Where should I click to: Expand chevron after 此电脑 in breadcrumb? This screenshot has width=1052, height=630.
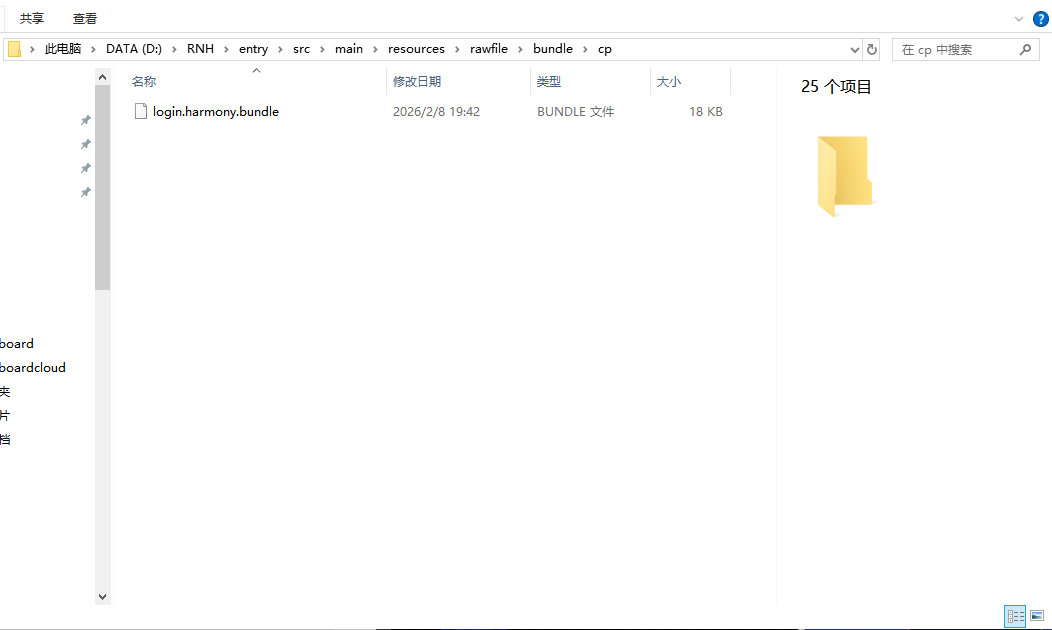click(94, 50)
